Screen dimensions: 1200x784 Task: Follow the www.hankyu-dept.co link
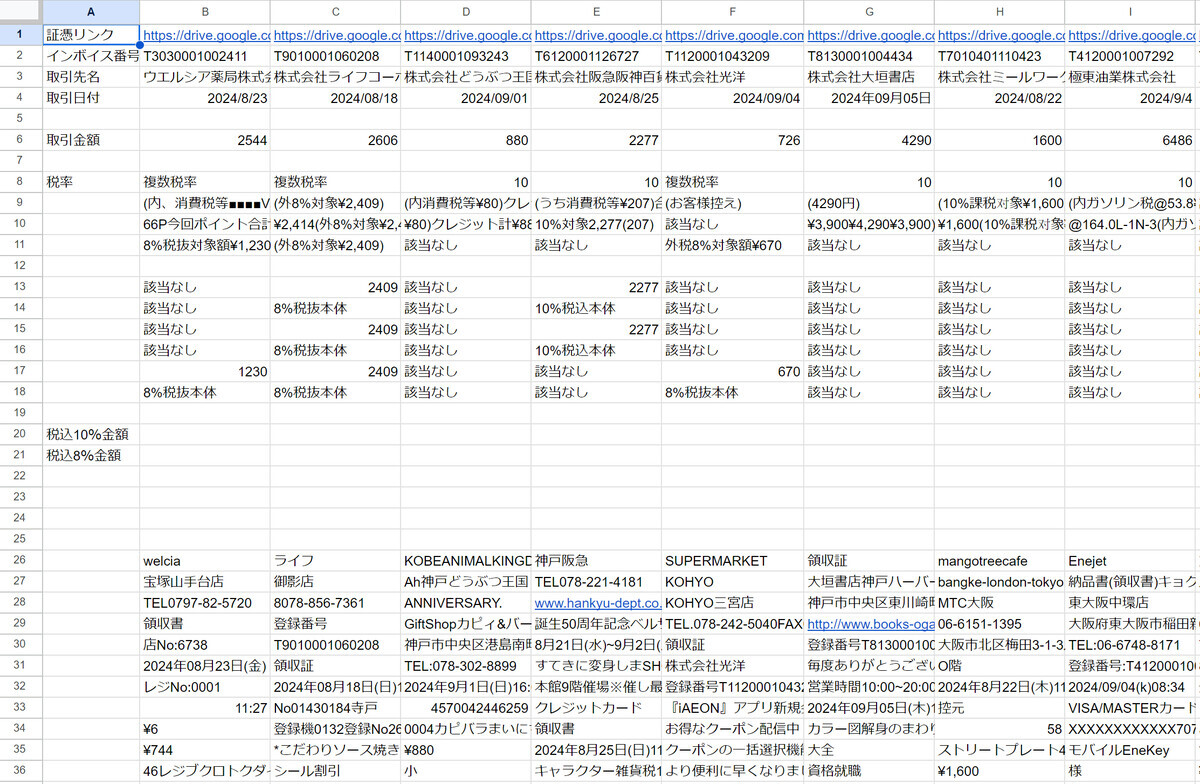(598, 603)
